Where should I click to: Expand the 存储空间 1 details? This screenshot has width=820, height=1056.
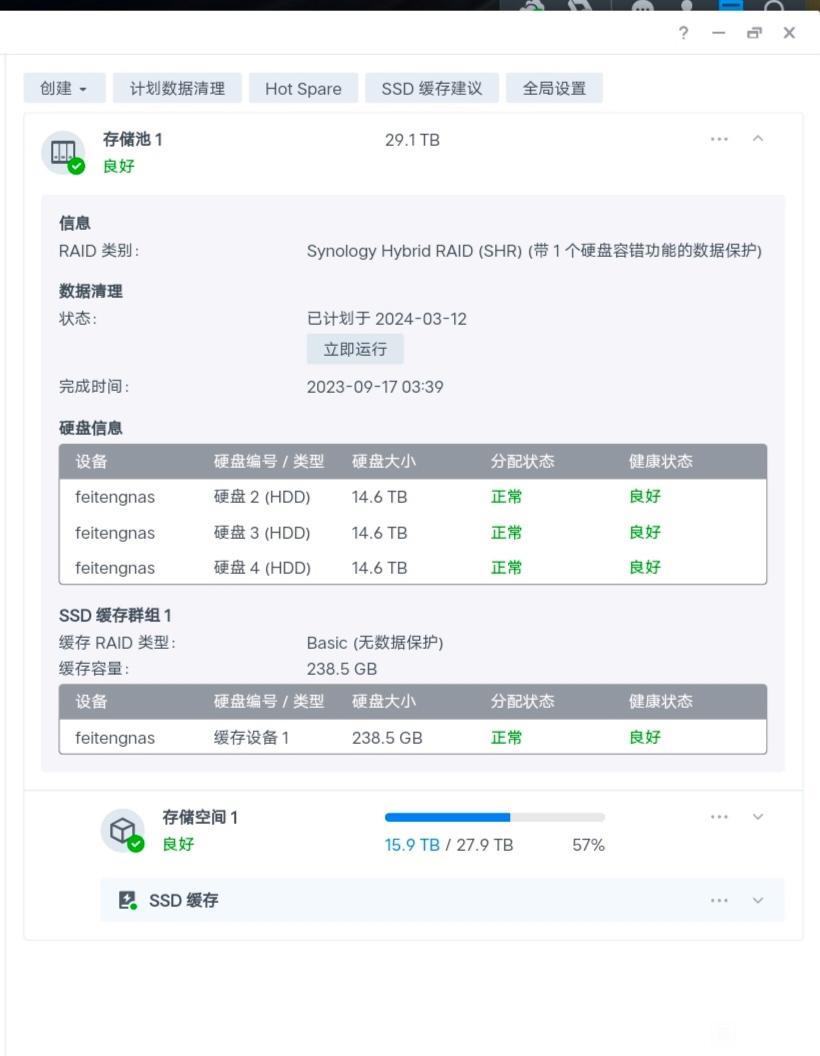click(758, 817)
